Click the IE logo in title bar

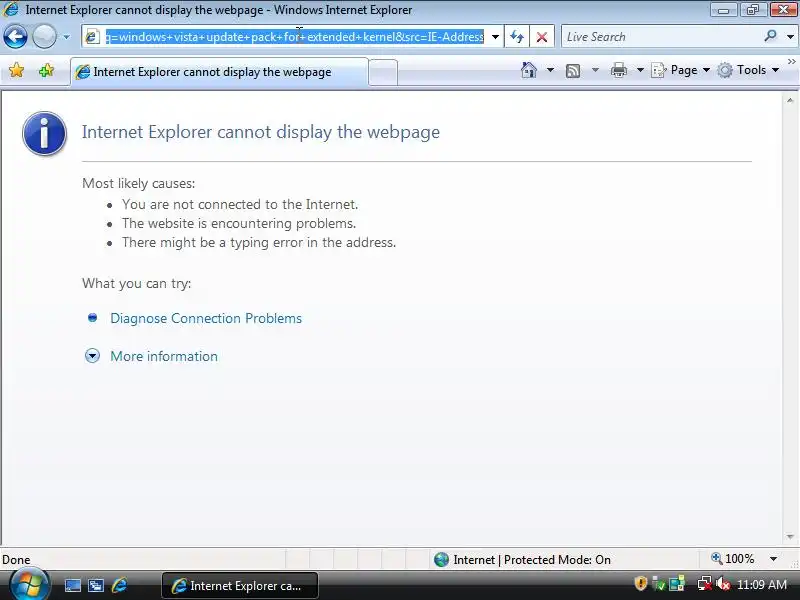pos(11,9)
